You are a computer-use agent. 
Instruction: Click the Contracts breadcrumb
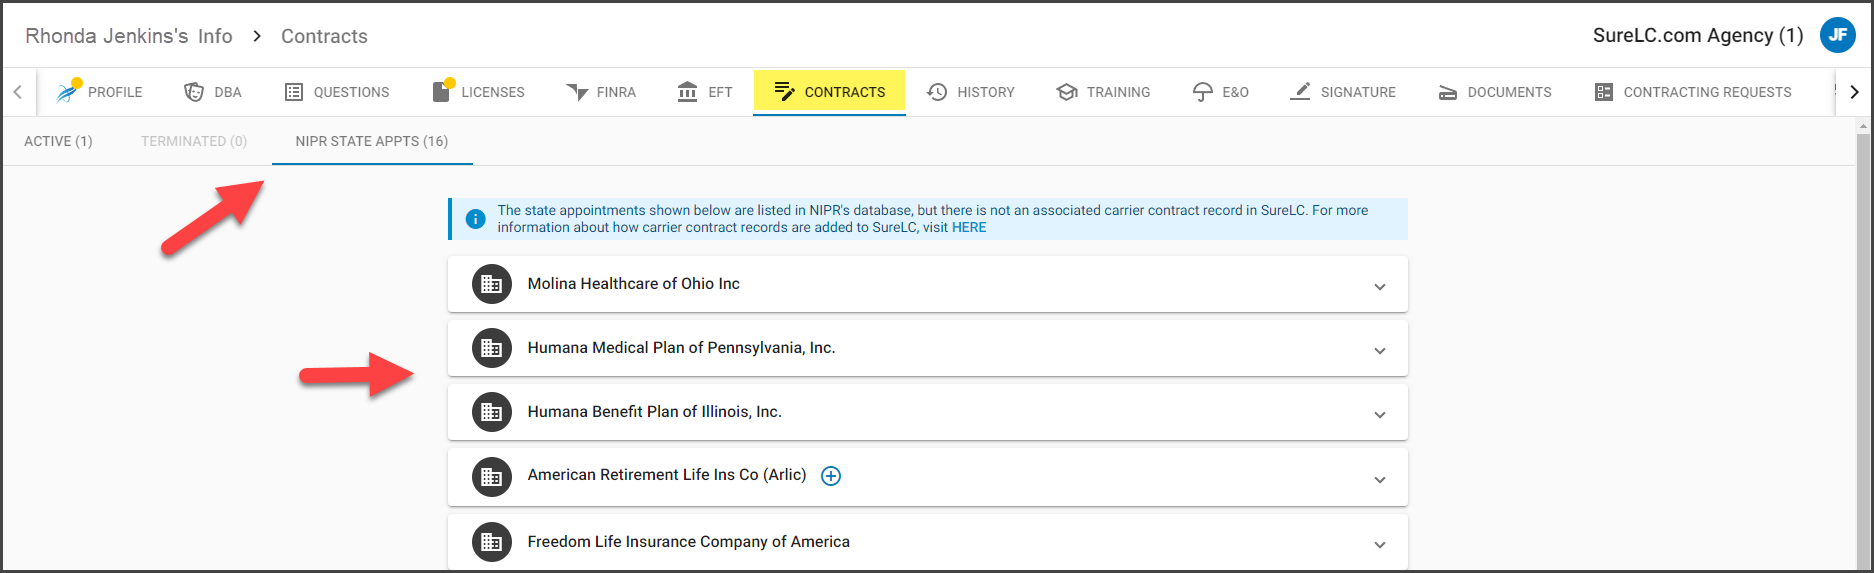(324, 36)
